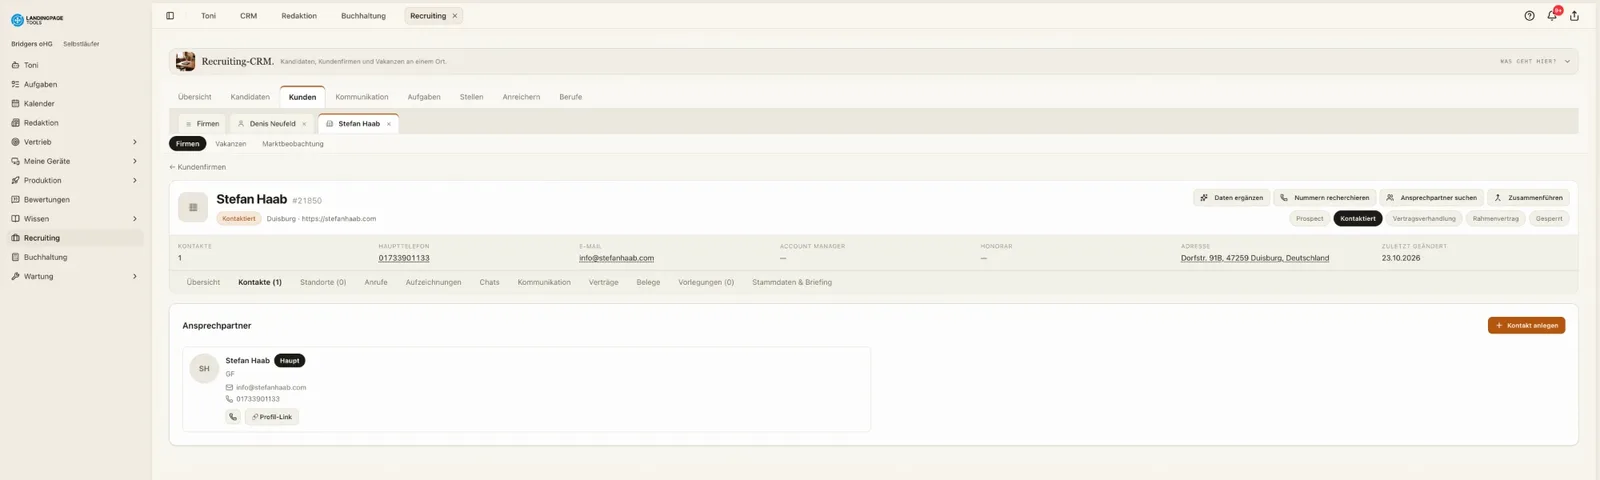This screenshot has height=480, width=1600.
Task: Close the Denis Neufeld sub-tab
Action: click(304, 124)
